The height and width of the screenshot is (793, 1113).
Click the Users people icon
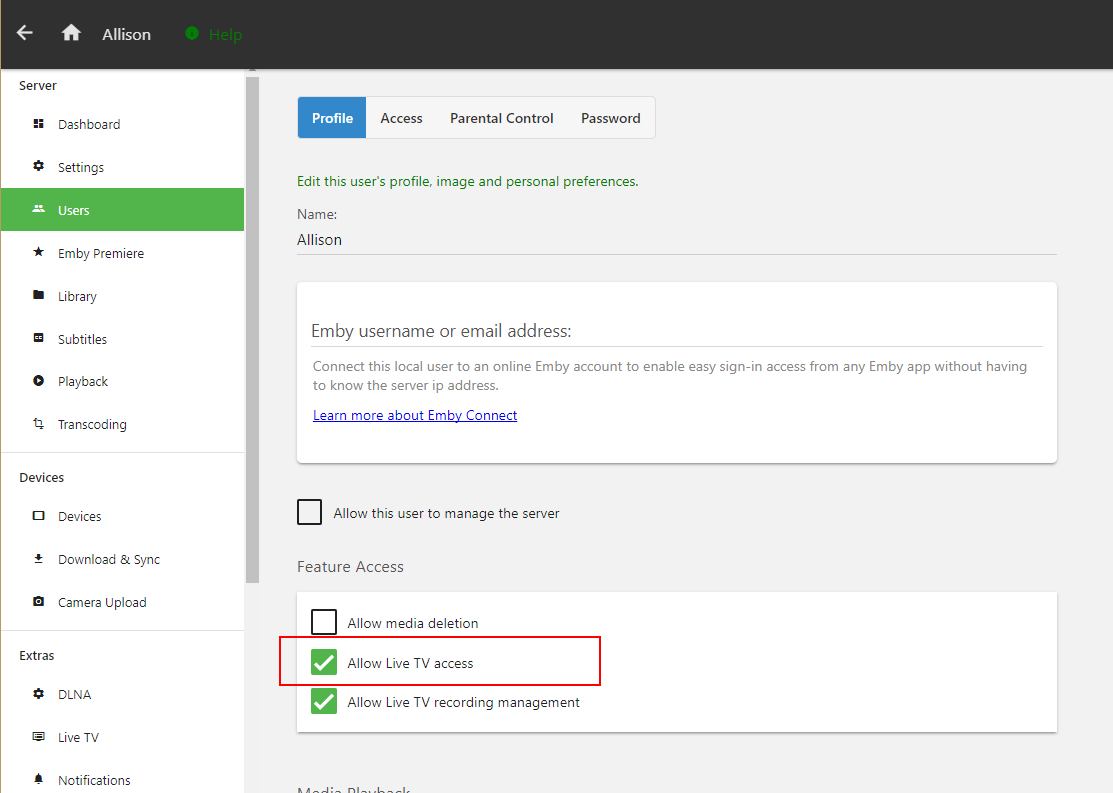click(38, 209)
